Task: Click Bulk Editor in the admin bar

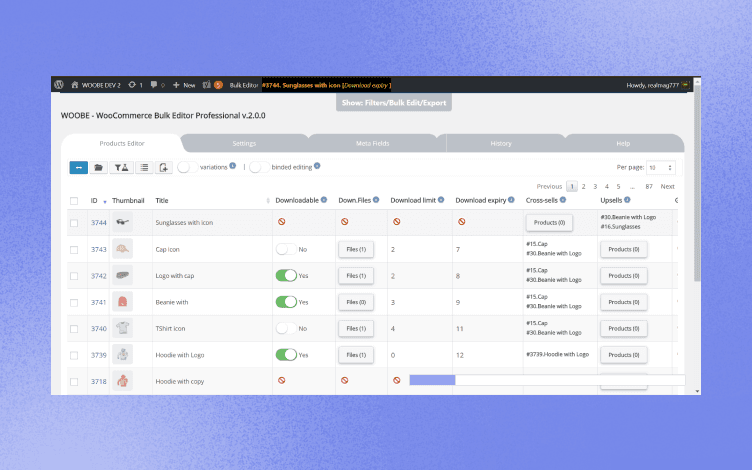Action: coord(244,85)
